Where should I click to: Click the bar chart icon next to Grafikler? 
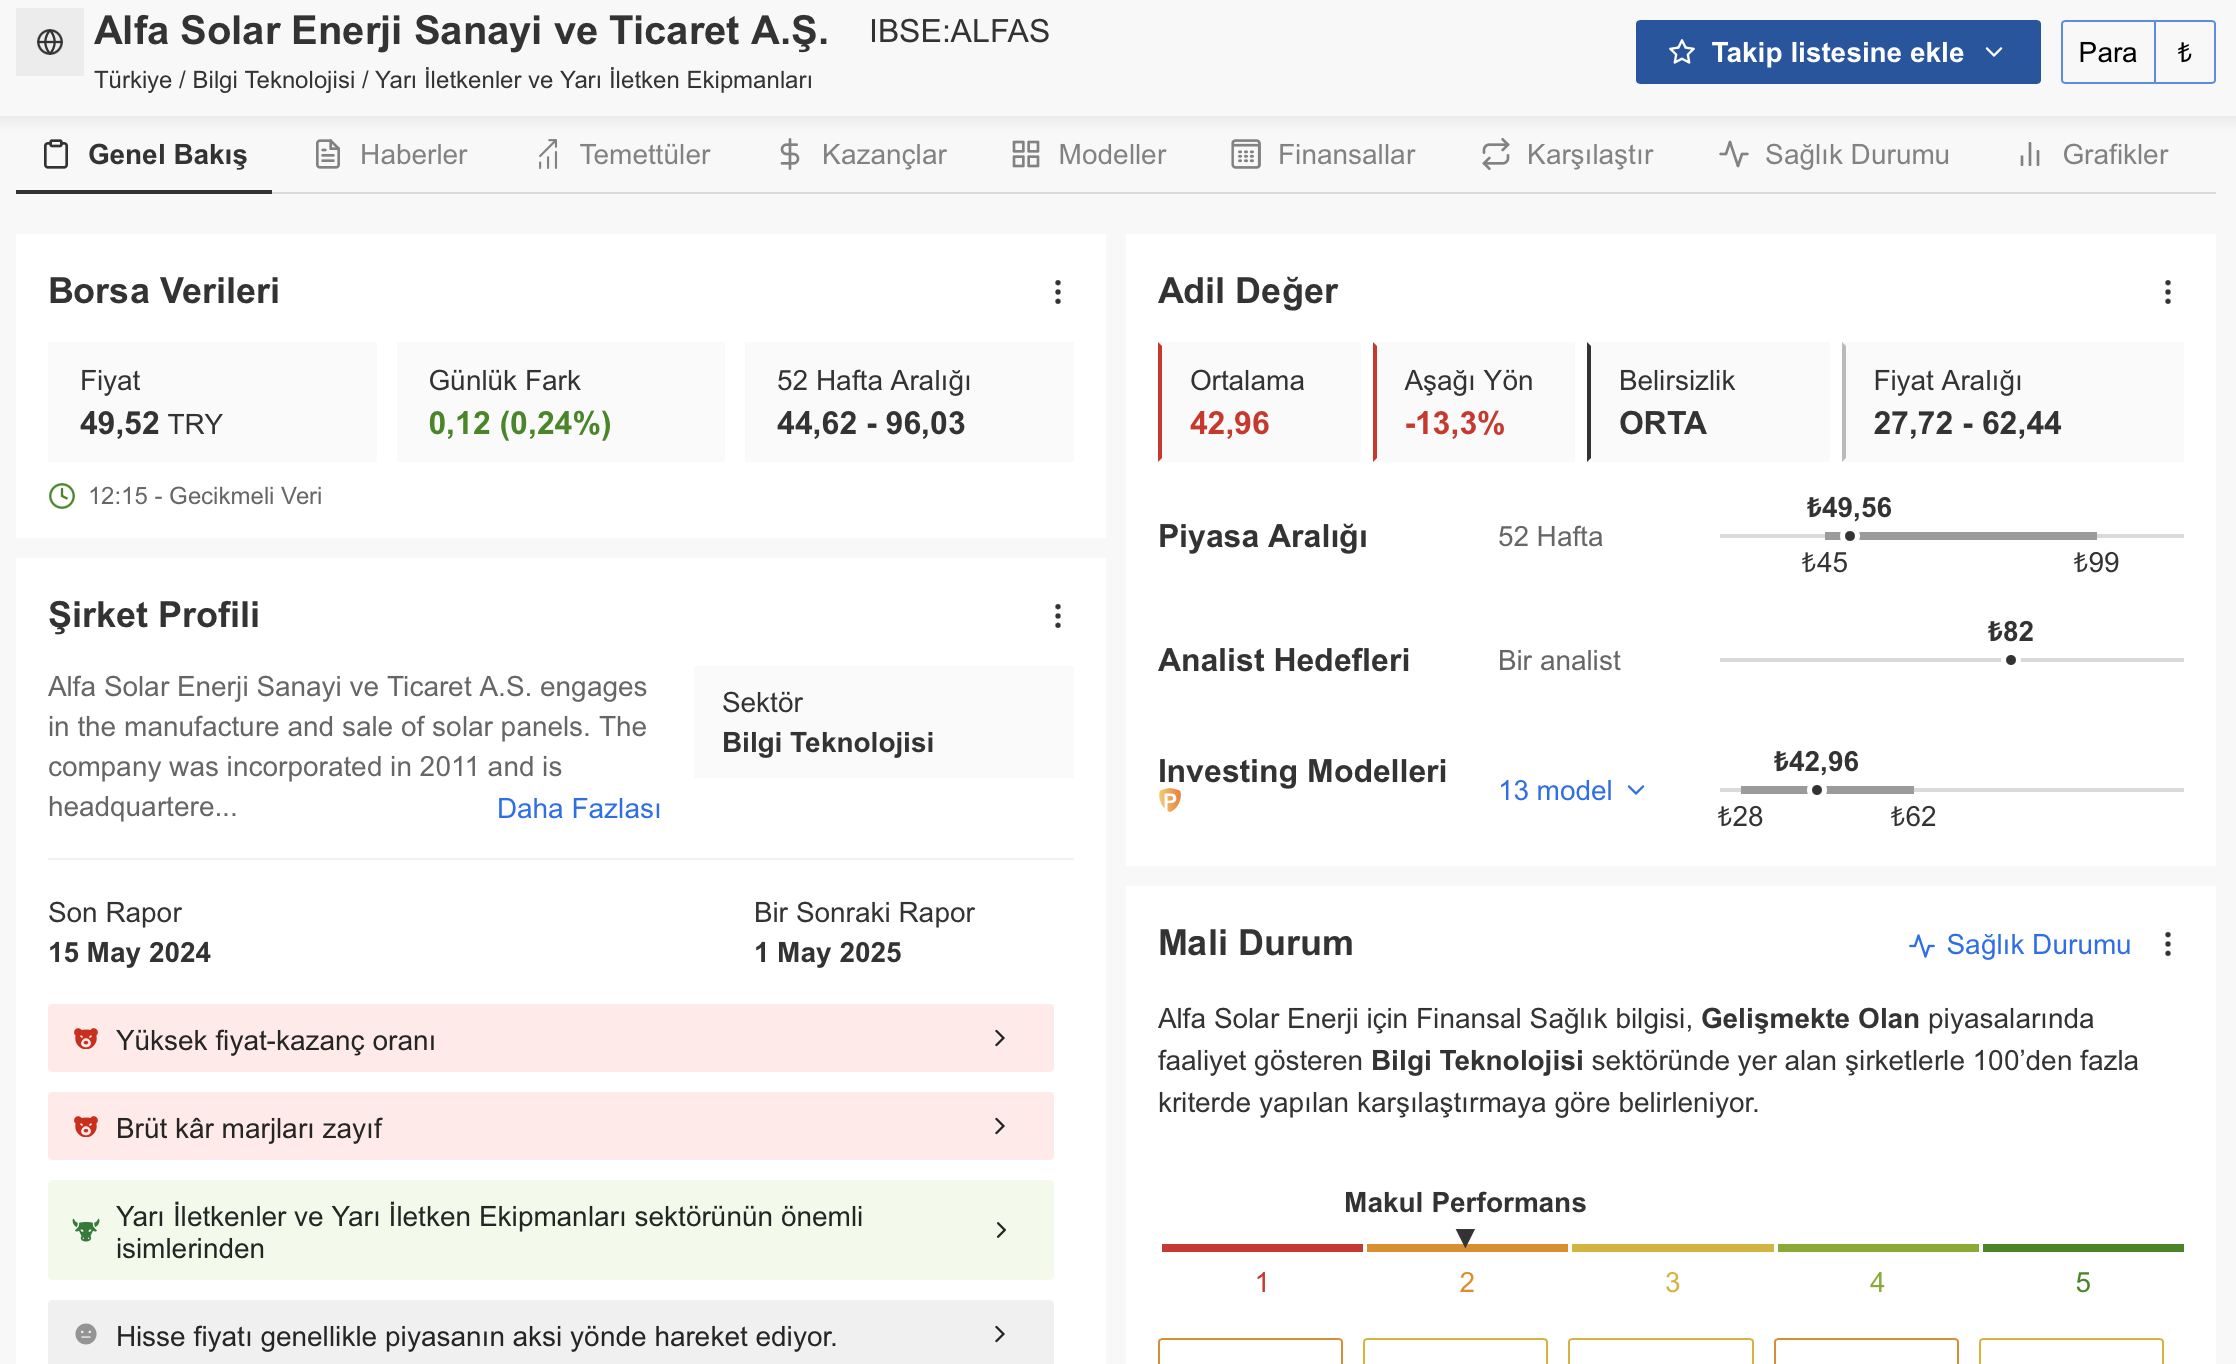click(2030, 154)
